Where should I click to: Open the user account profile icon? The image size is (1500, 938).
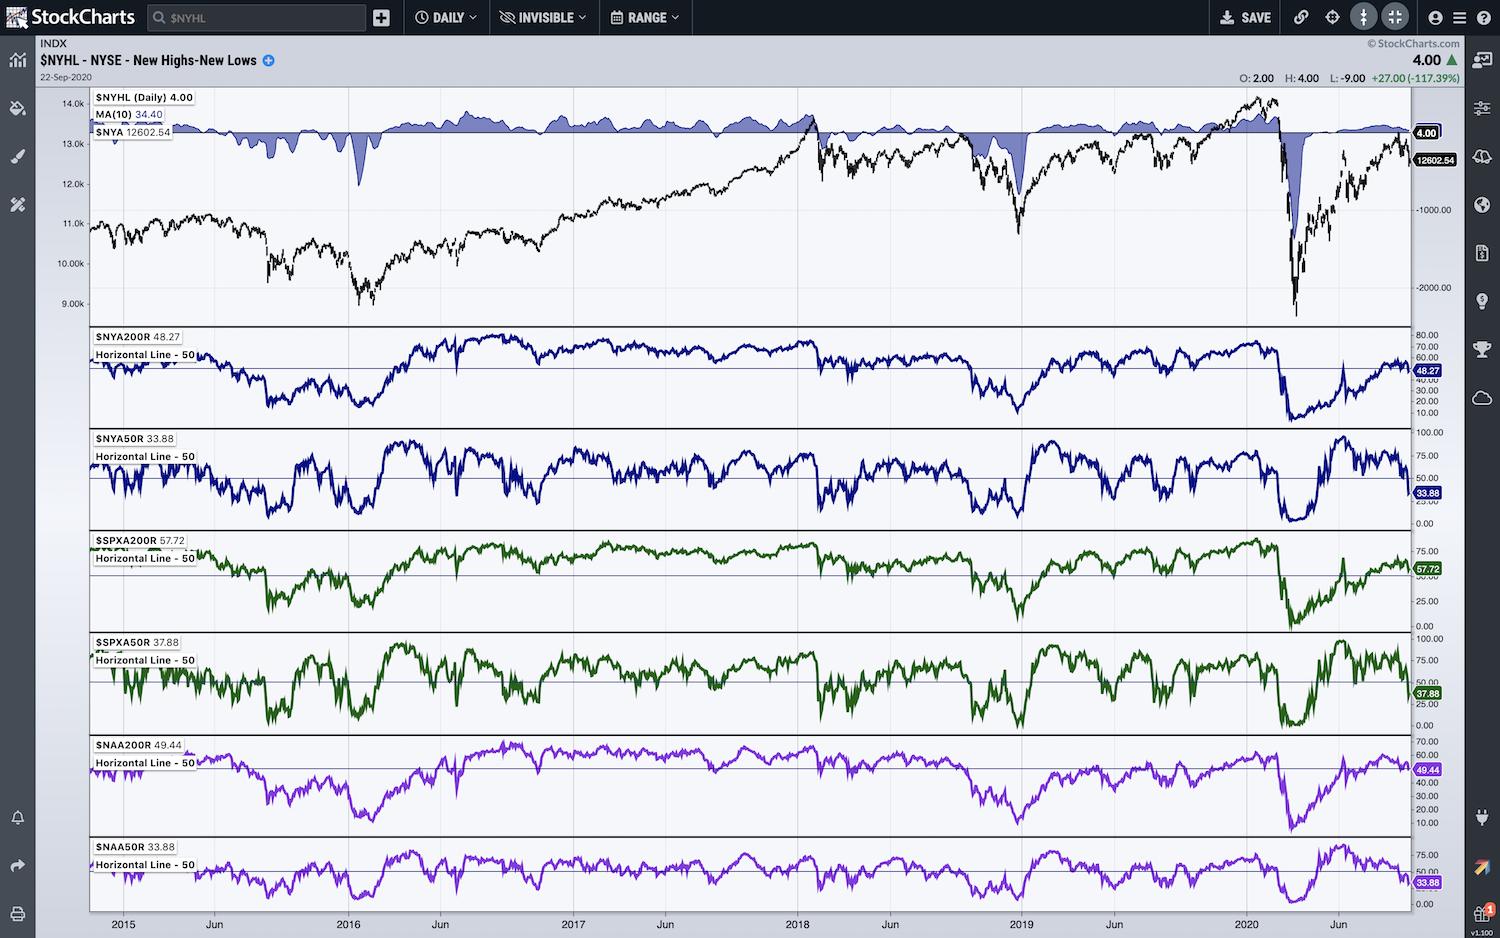[1435, 17]
